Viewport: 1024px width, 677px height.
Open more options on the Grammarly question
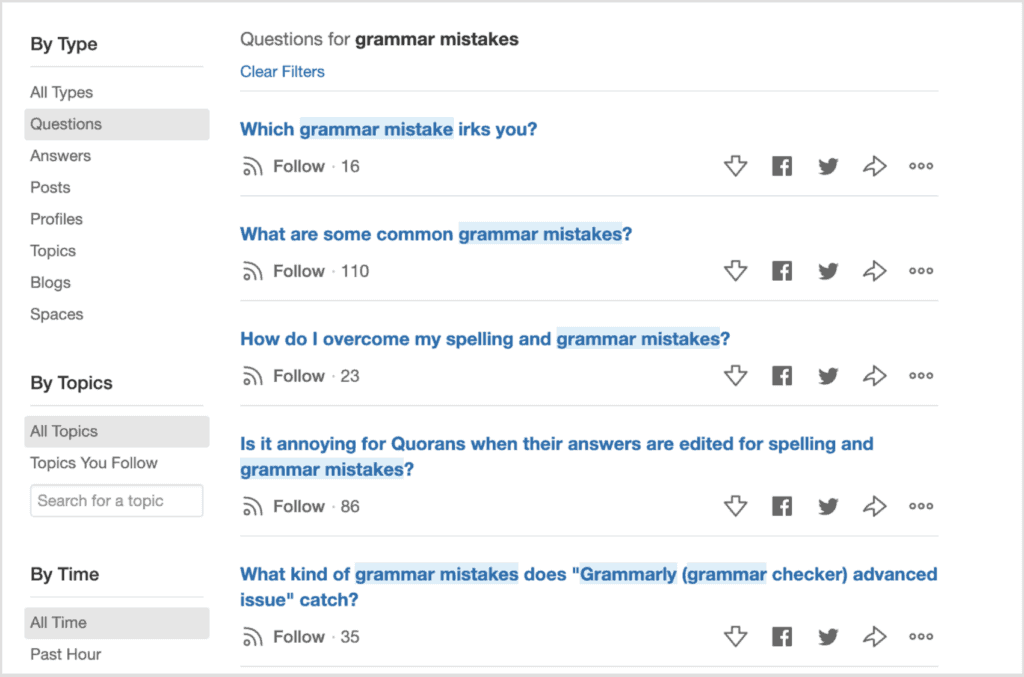(x=920, y=636)
